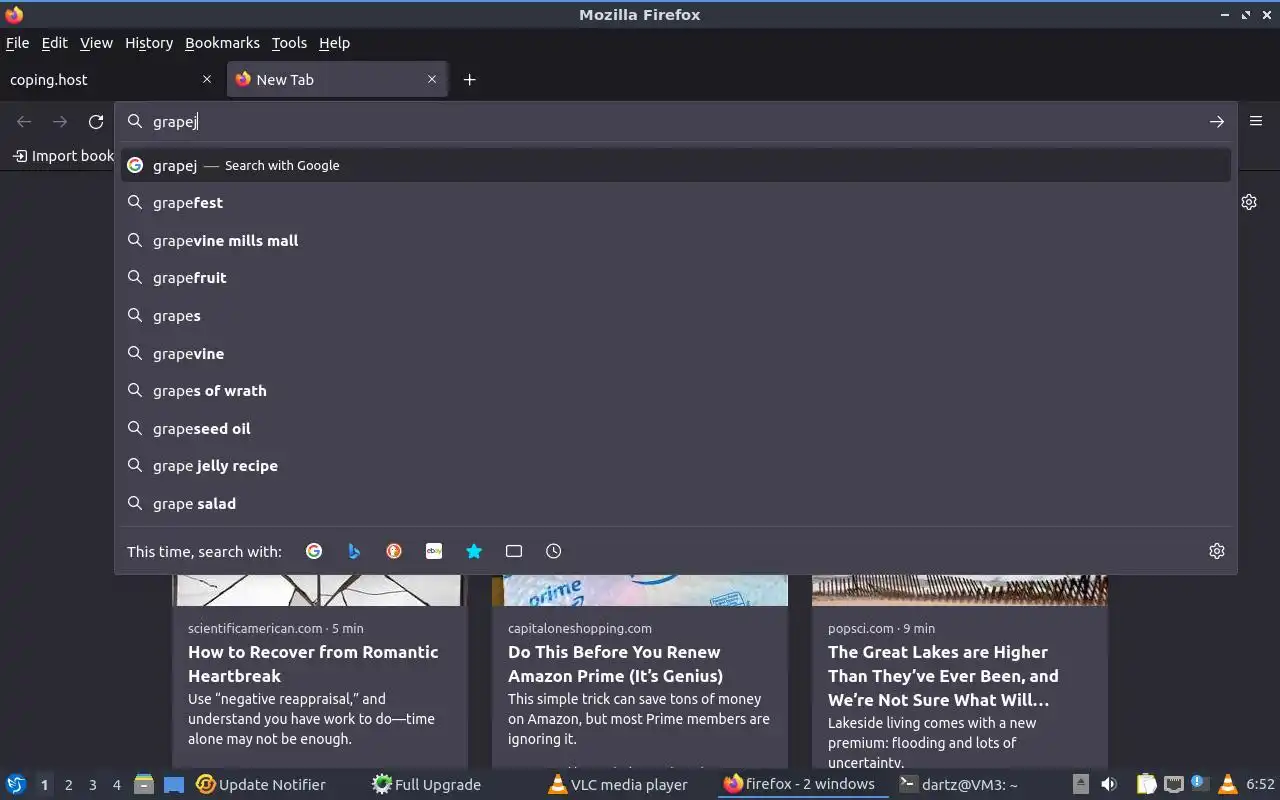Screen dimensions: 1280x800
Task: Click the forward navigation arrow
Action: click(x=60, y=122)
